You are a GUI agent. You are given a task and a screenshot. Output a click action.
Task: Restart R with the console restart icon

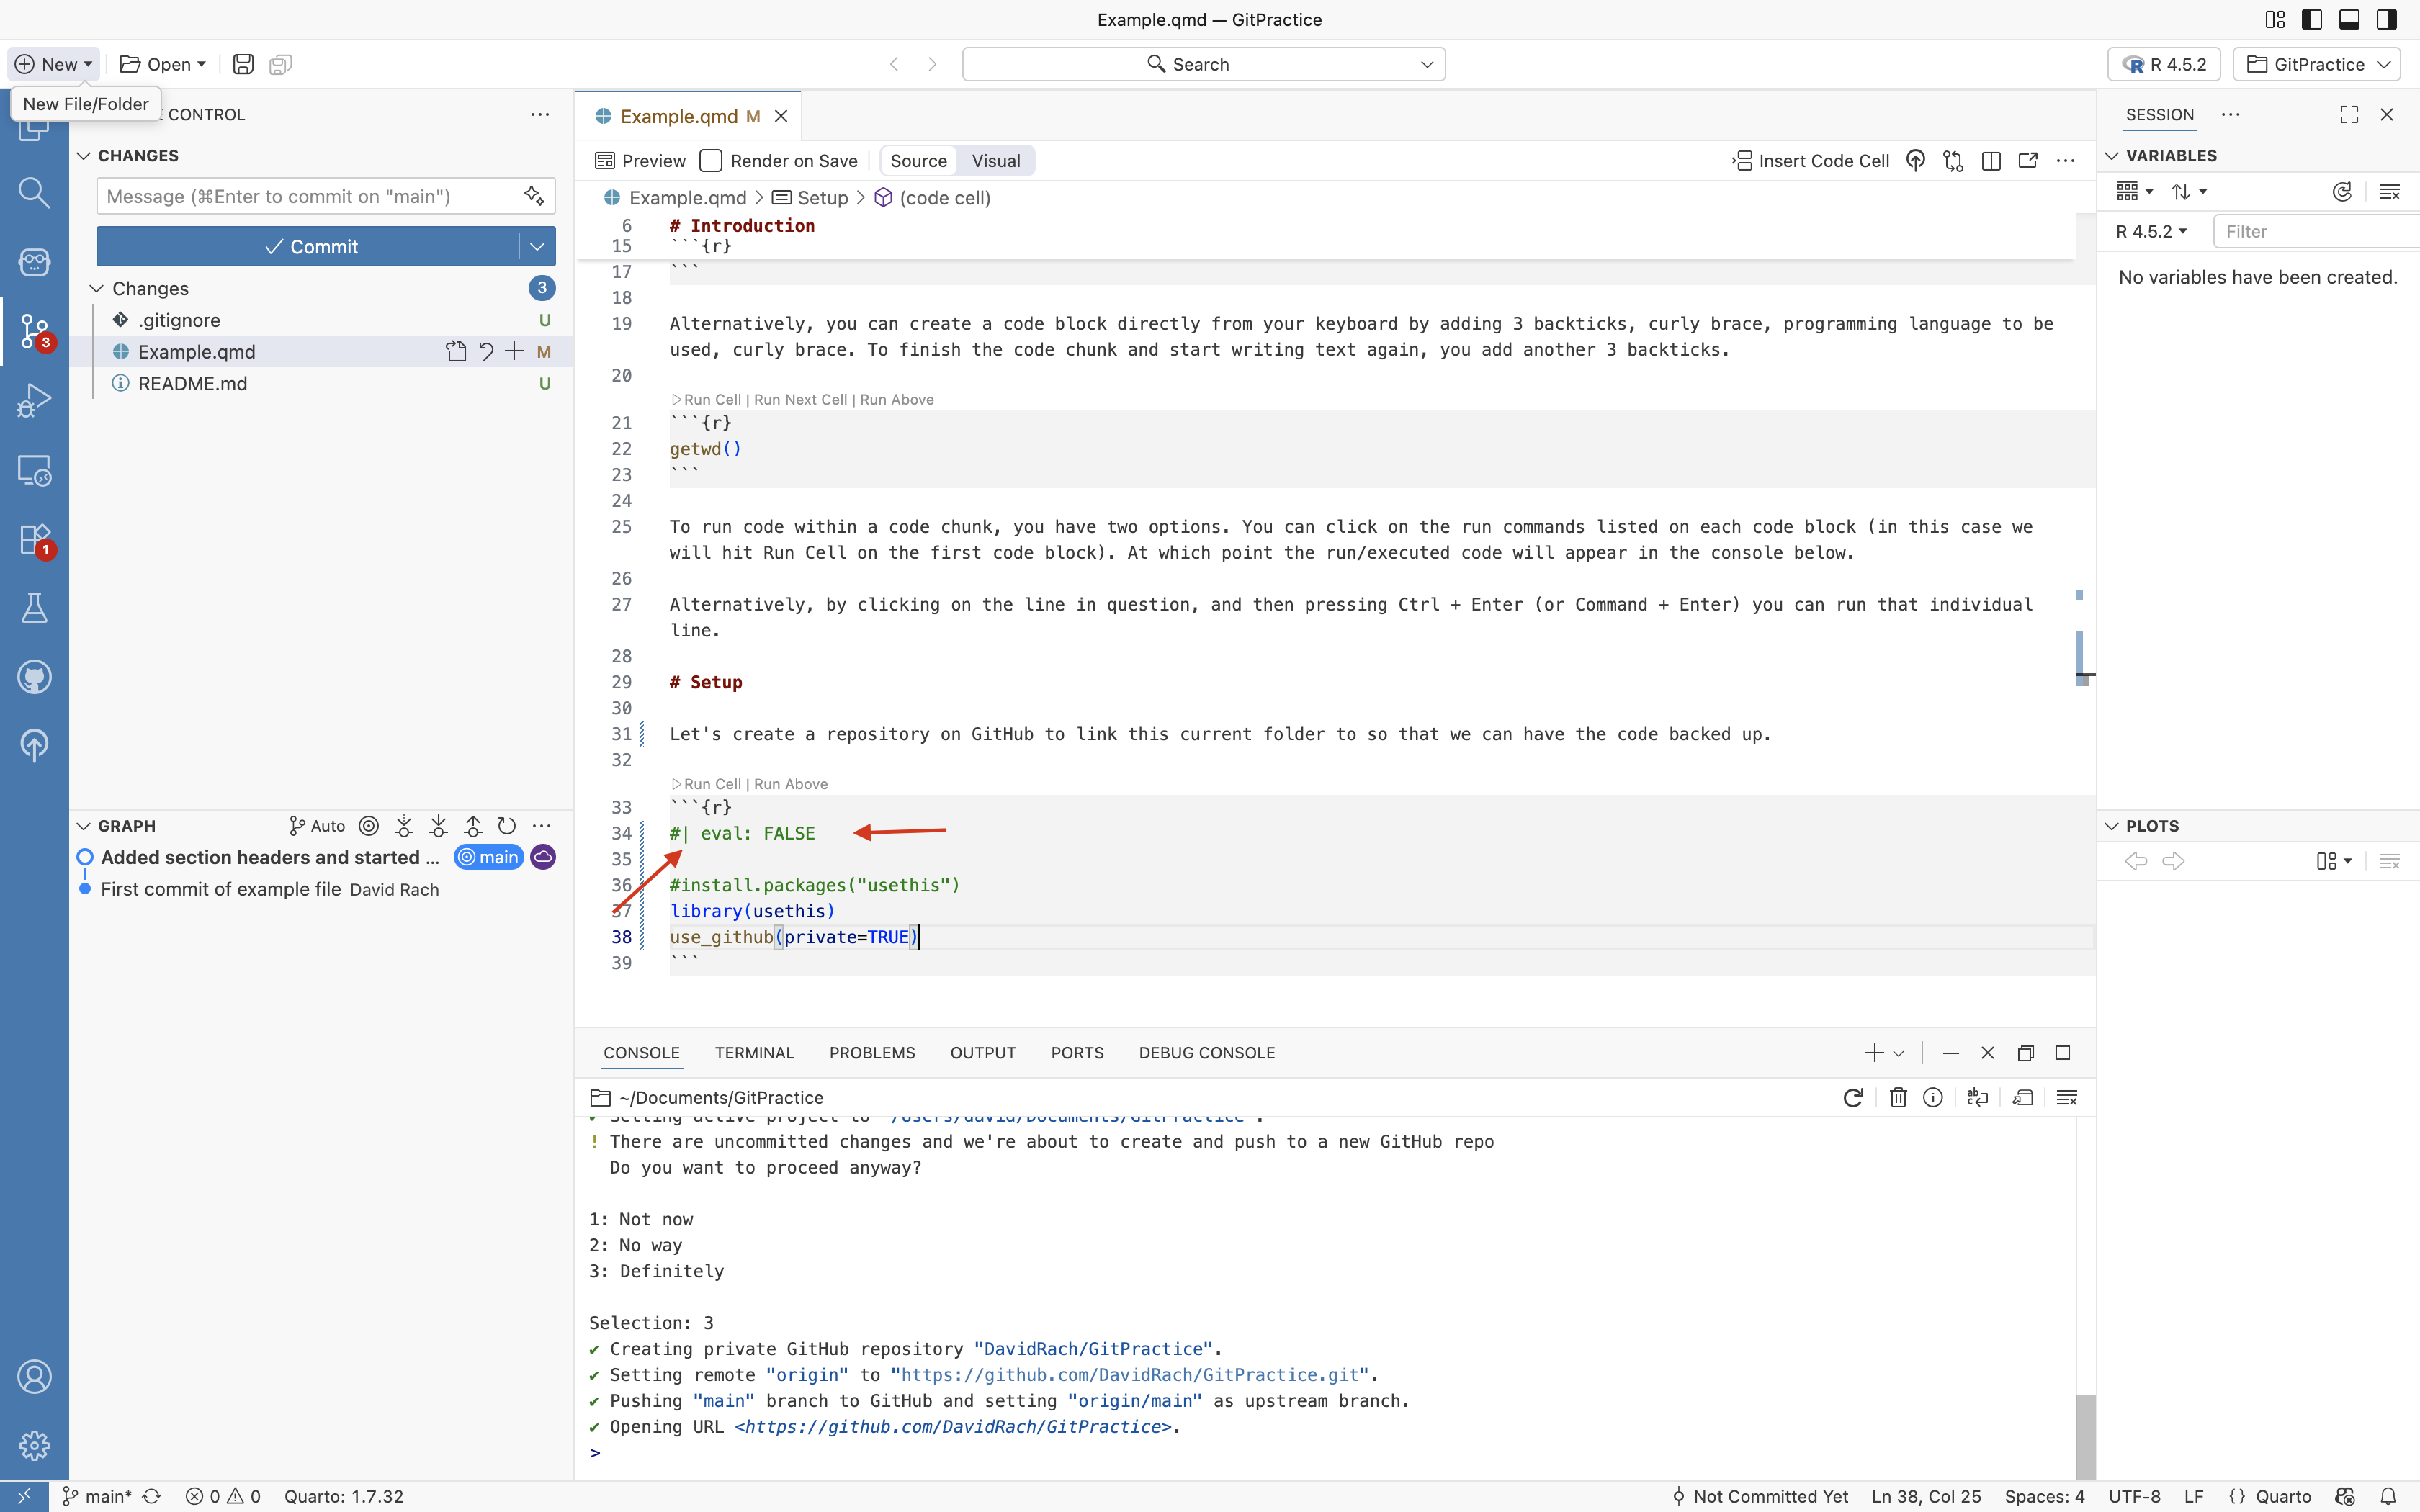[1852, 1098]
